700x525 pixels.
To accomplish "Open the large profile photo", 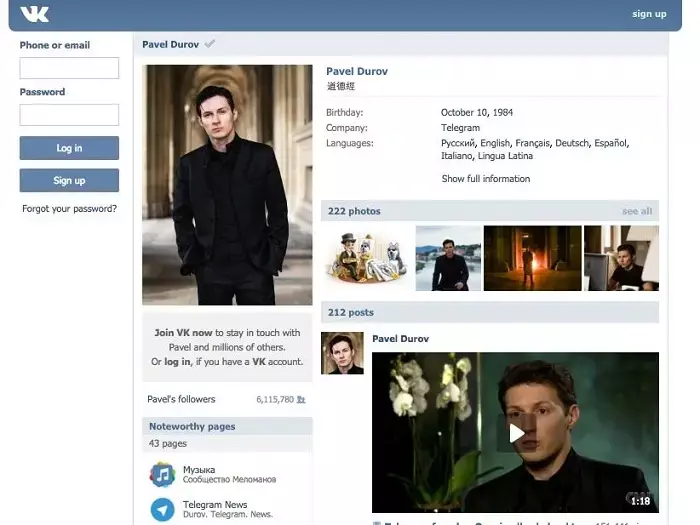I will pos(227,185).
